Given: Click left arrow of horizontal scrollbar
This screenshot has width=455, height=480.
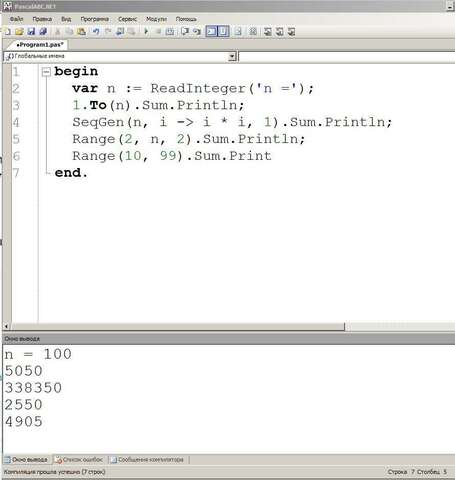Looking at the screenshot, I should (6, 327).
